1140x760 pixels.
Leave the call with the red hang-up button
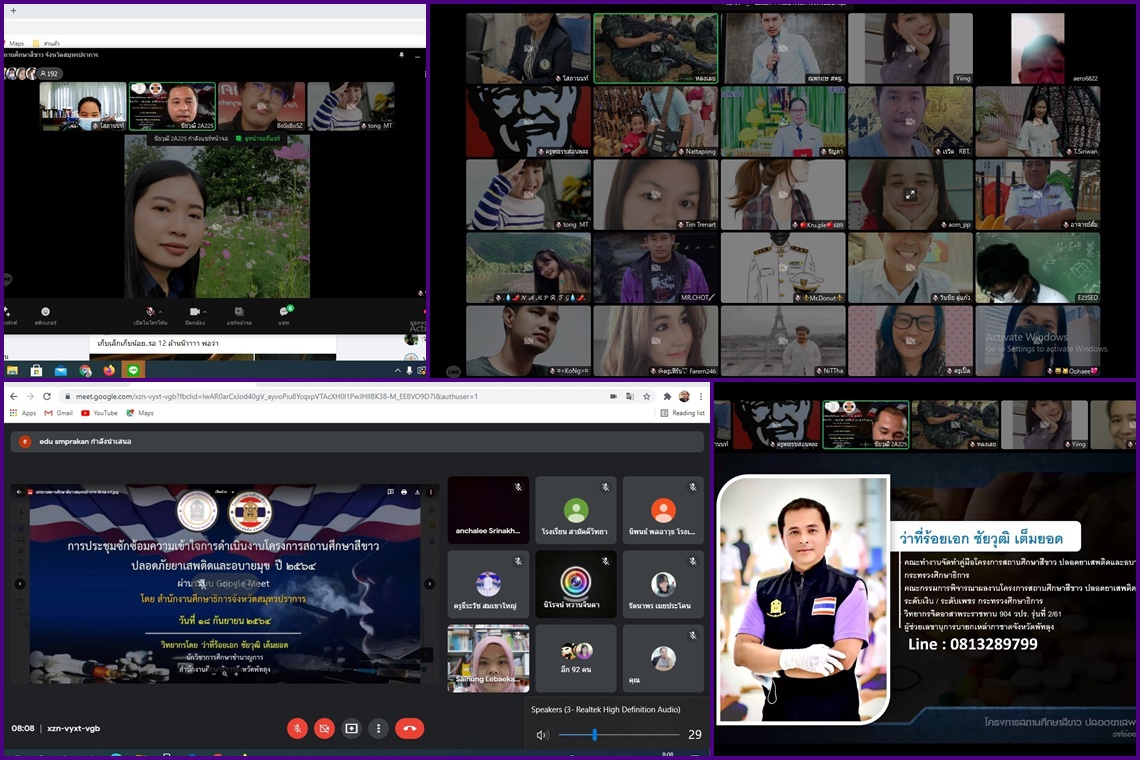pos(409,728)
